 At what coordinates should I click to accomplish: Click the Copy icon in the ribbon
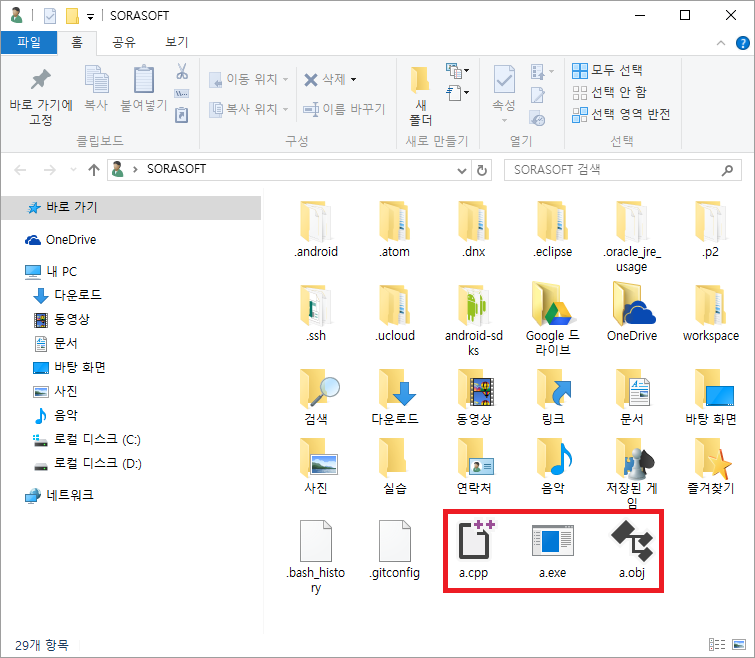96,79
